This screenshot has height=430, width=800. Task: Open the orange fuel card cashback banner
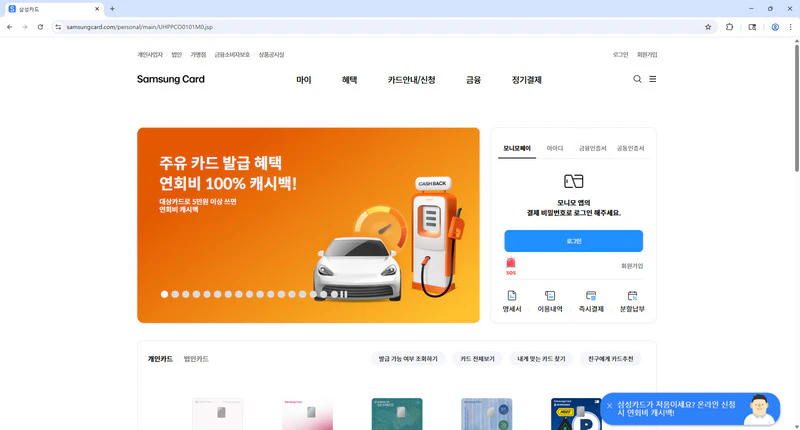point(308,225)
